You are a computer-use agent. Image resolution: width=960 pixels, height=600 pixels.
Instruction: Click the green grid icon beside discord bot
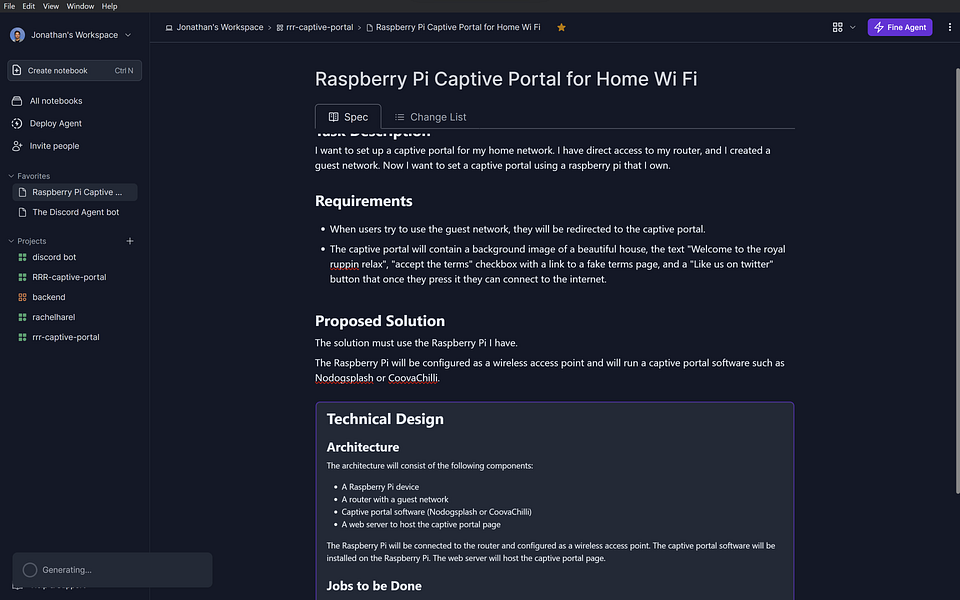click(23, 258)
